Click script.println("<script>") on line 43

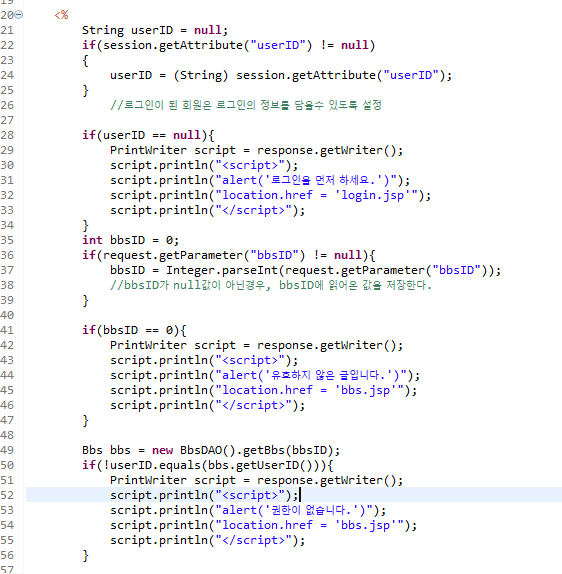pyautogui.click(x=204, y=360)
